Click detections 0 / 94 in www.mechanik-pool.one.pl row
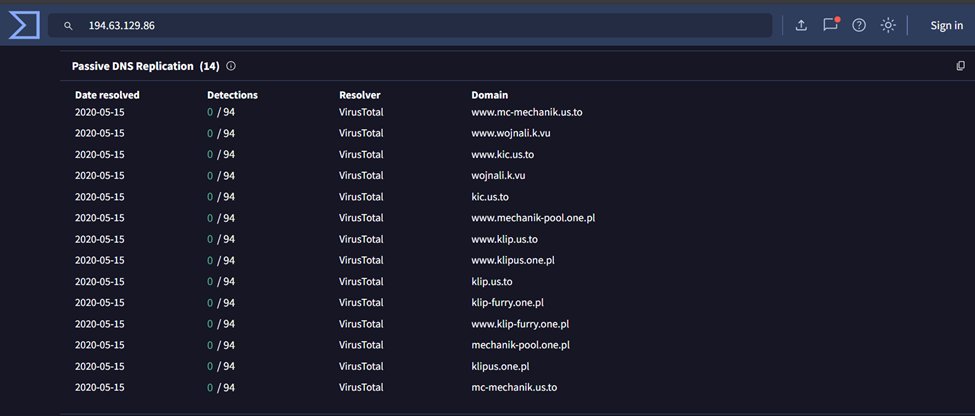The width and height of the screenshot is (975, 416). (221, 218)
